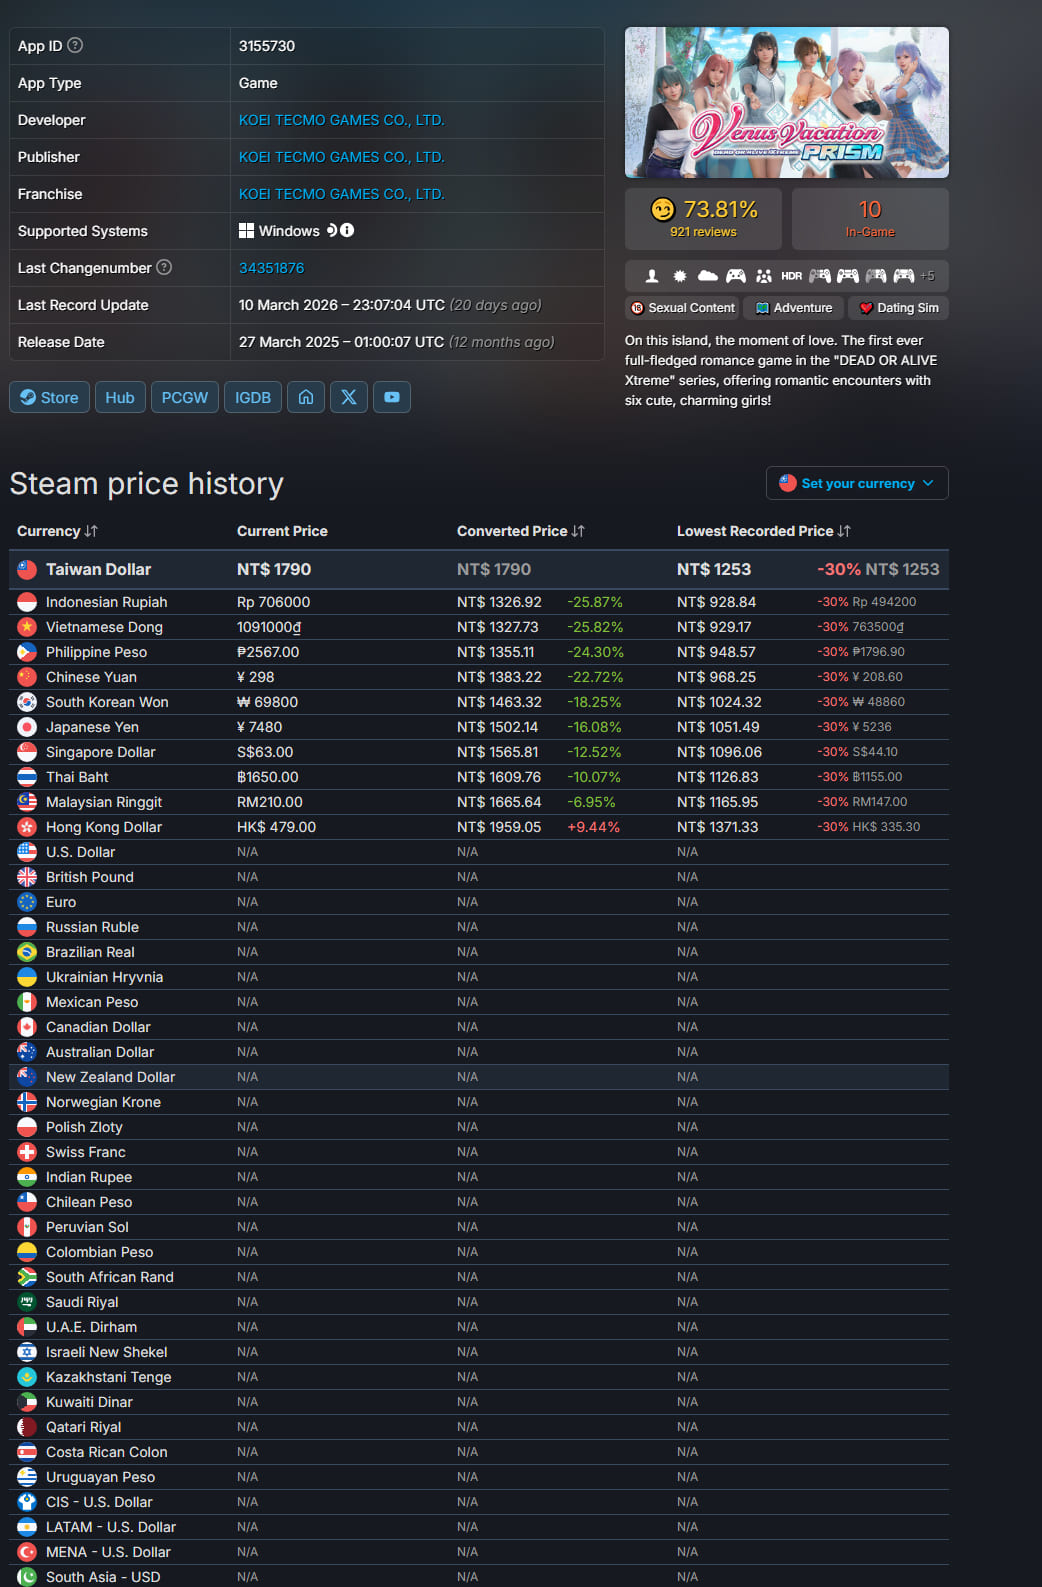Click the Brazilian Real flag icon
This screenshot has height=1587, width=1042.
coord(27,952)
